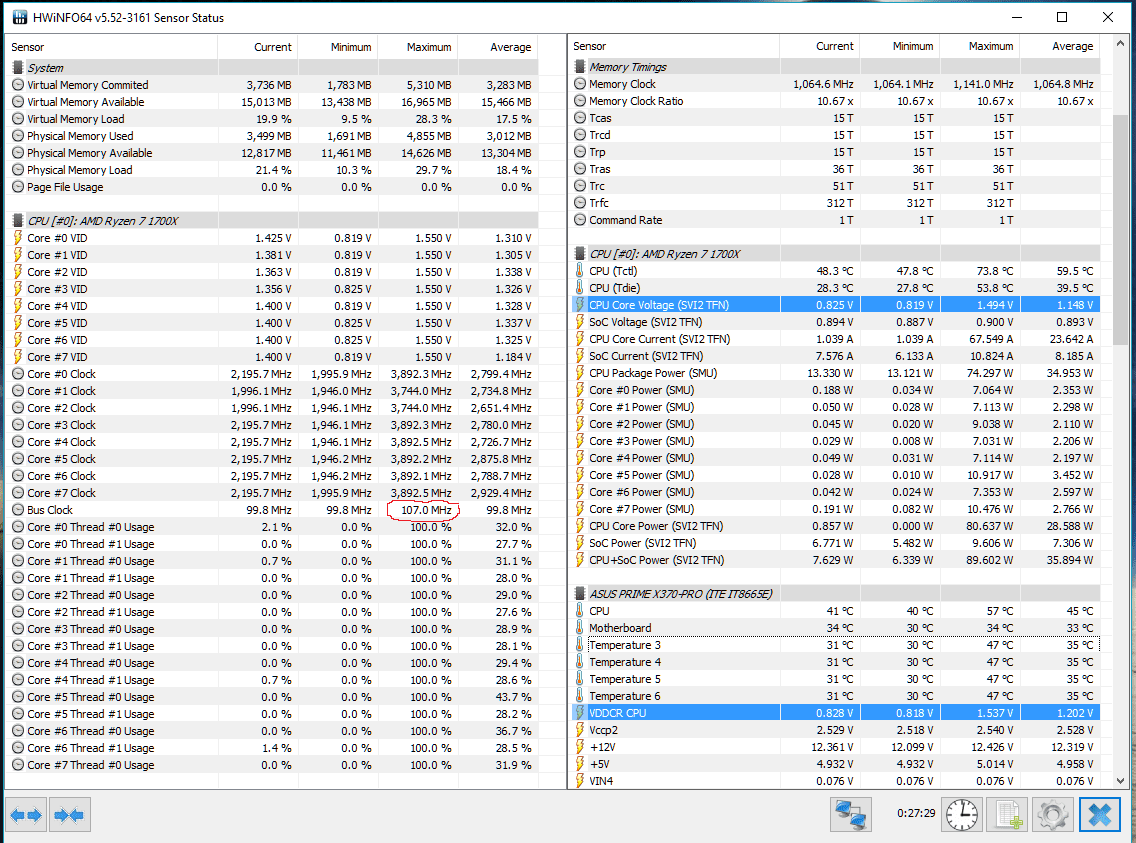Image resolution: width=1136 pixels, height=843 pixels.
Task: Select the Core #5 Power (SMU) row
Action: coord(836,475)
